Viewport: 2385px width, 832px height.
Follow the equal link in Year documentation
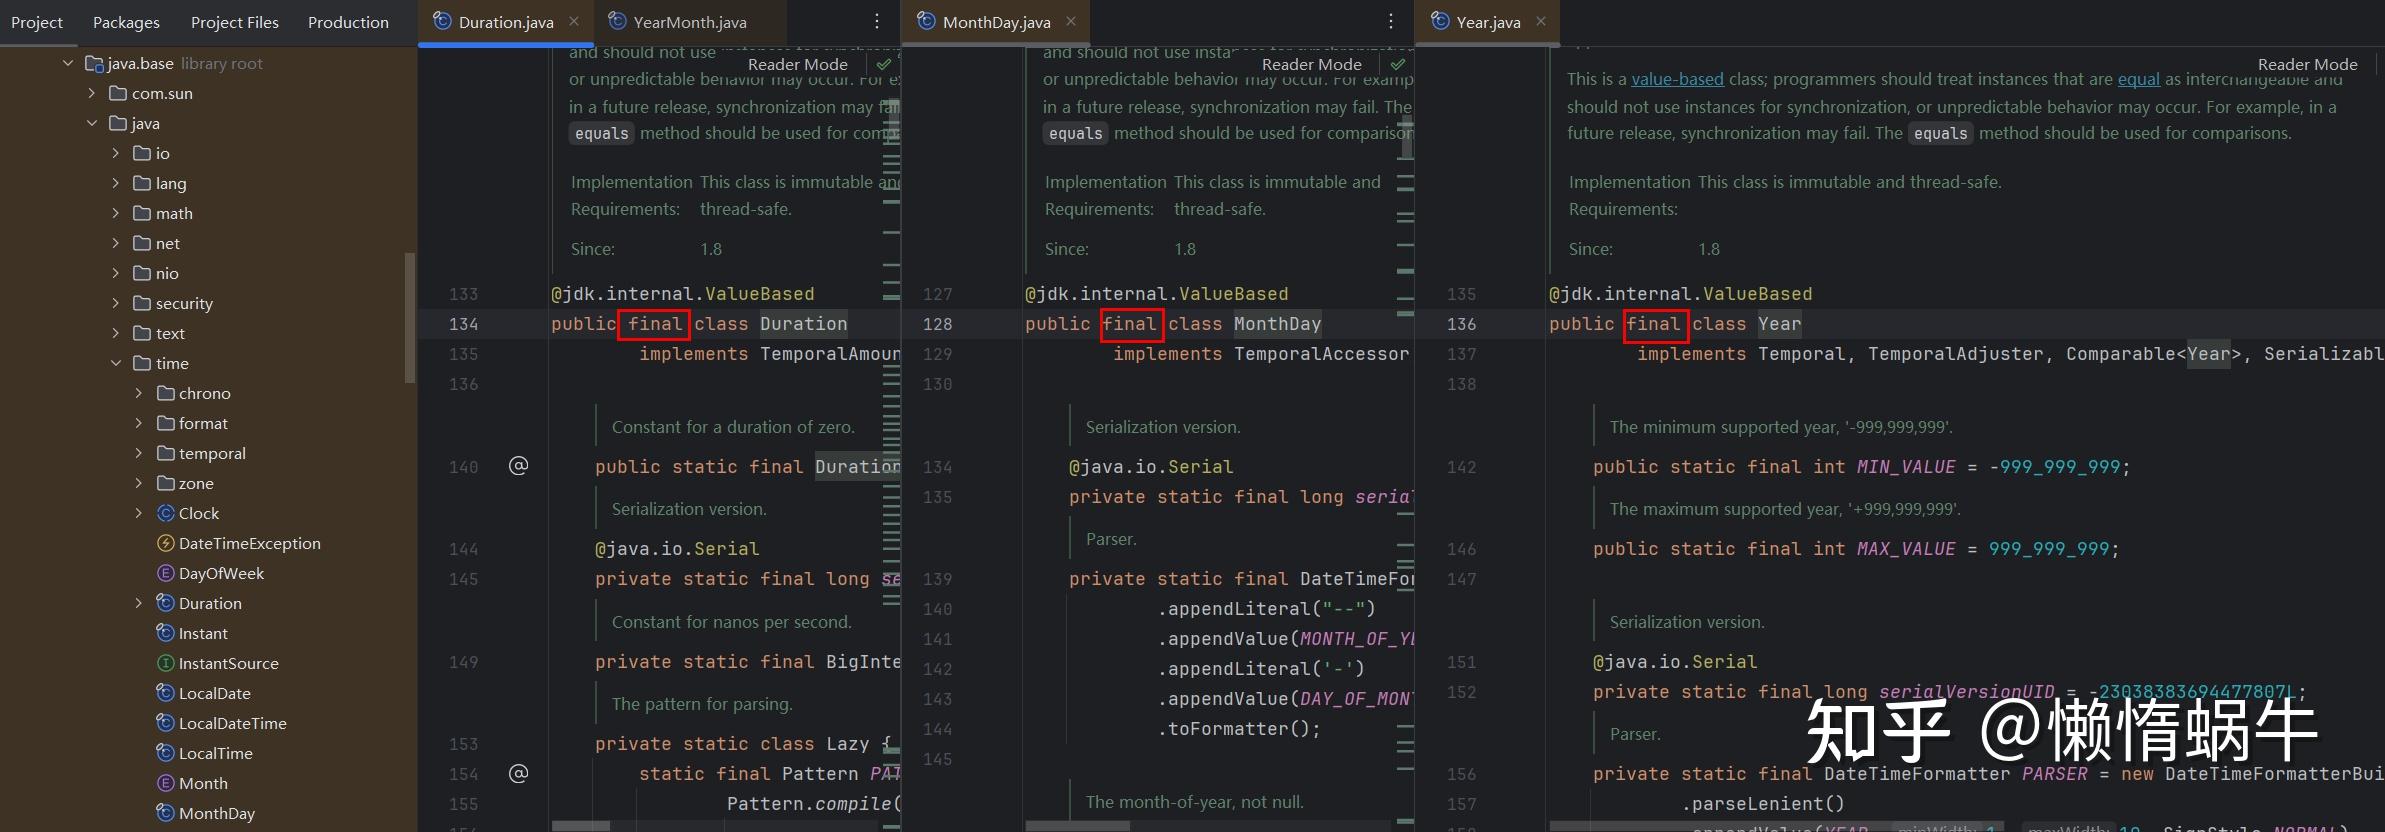pos(2138,79)
